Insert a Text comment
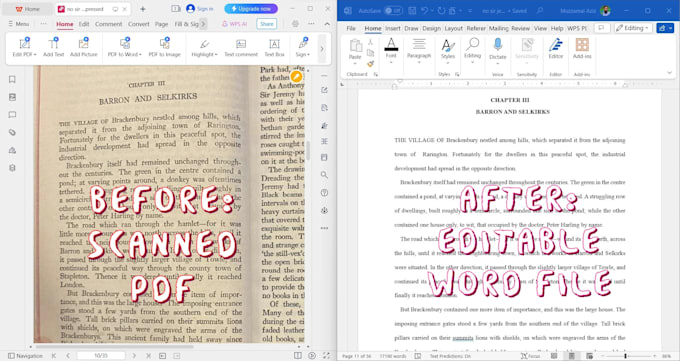This screenshot has height=361, width=680. click(x=241, y=47)
